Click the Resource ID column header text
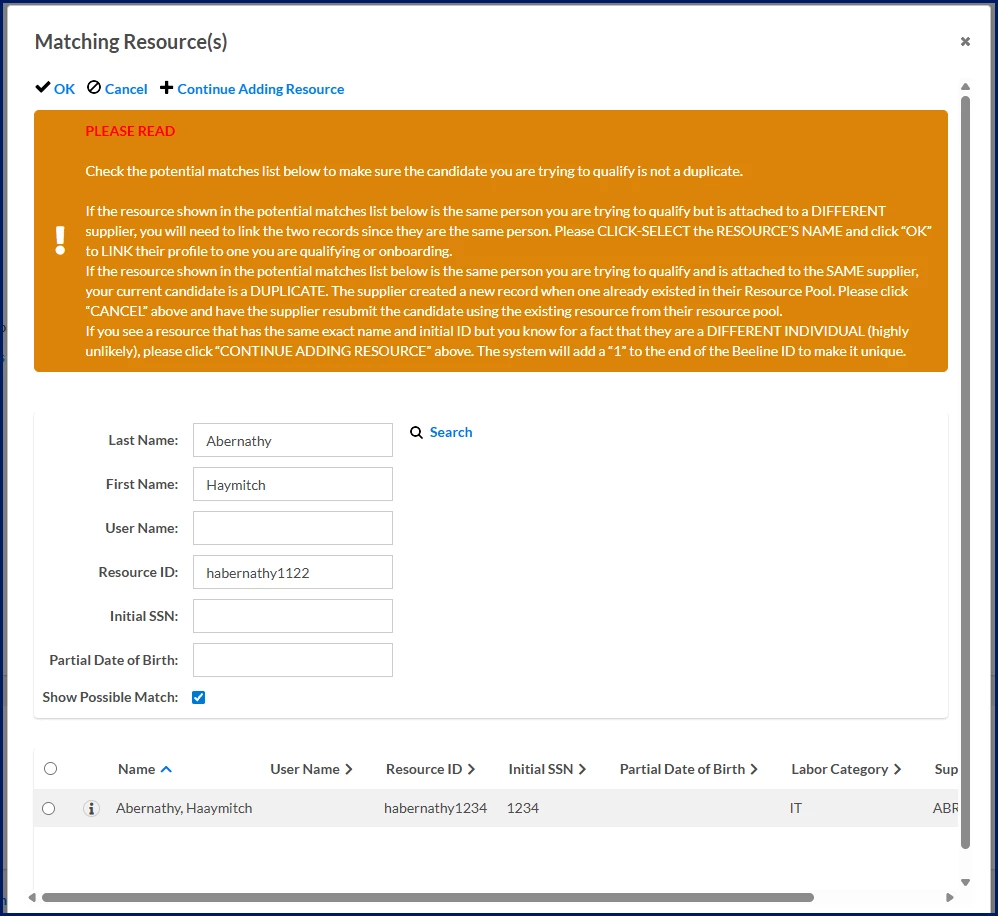 click(x=424, y=770)
